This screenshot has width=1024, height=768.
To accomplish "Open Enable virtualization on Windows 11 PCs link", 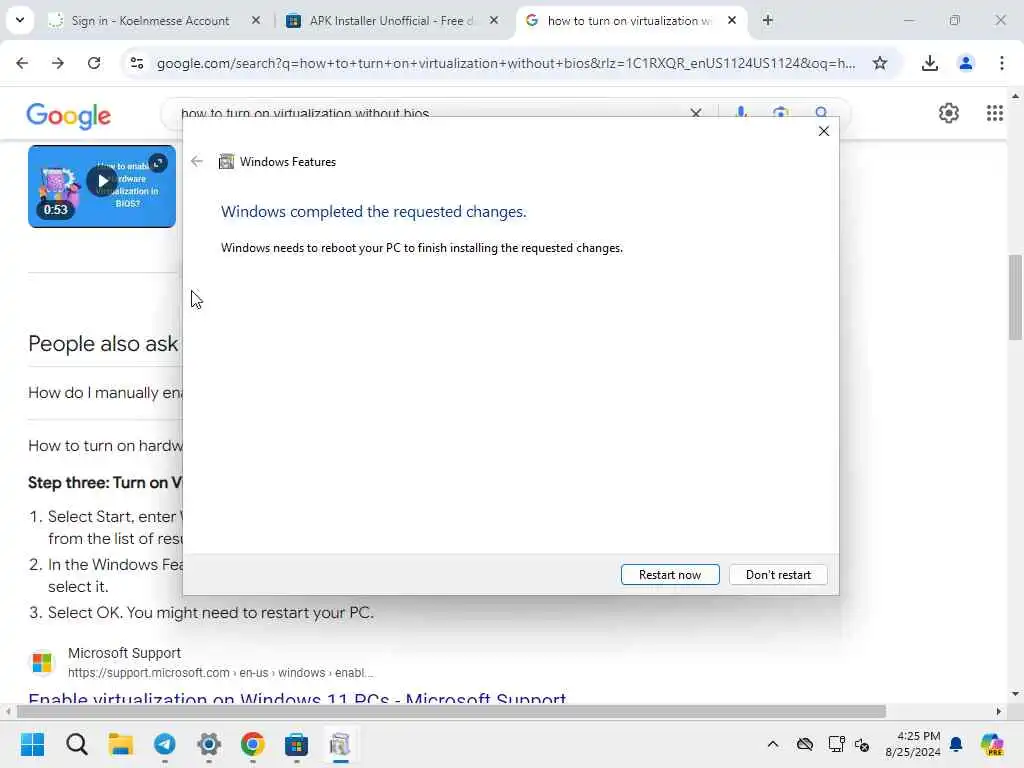I will (x=297, y=697).
